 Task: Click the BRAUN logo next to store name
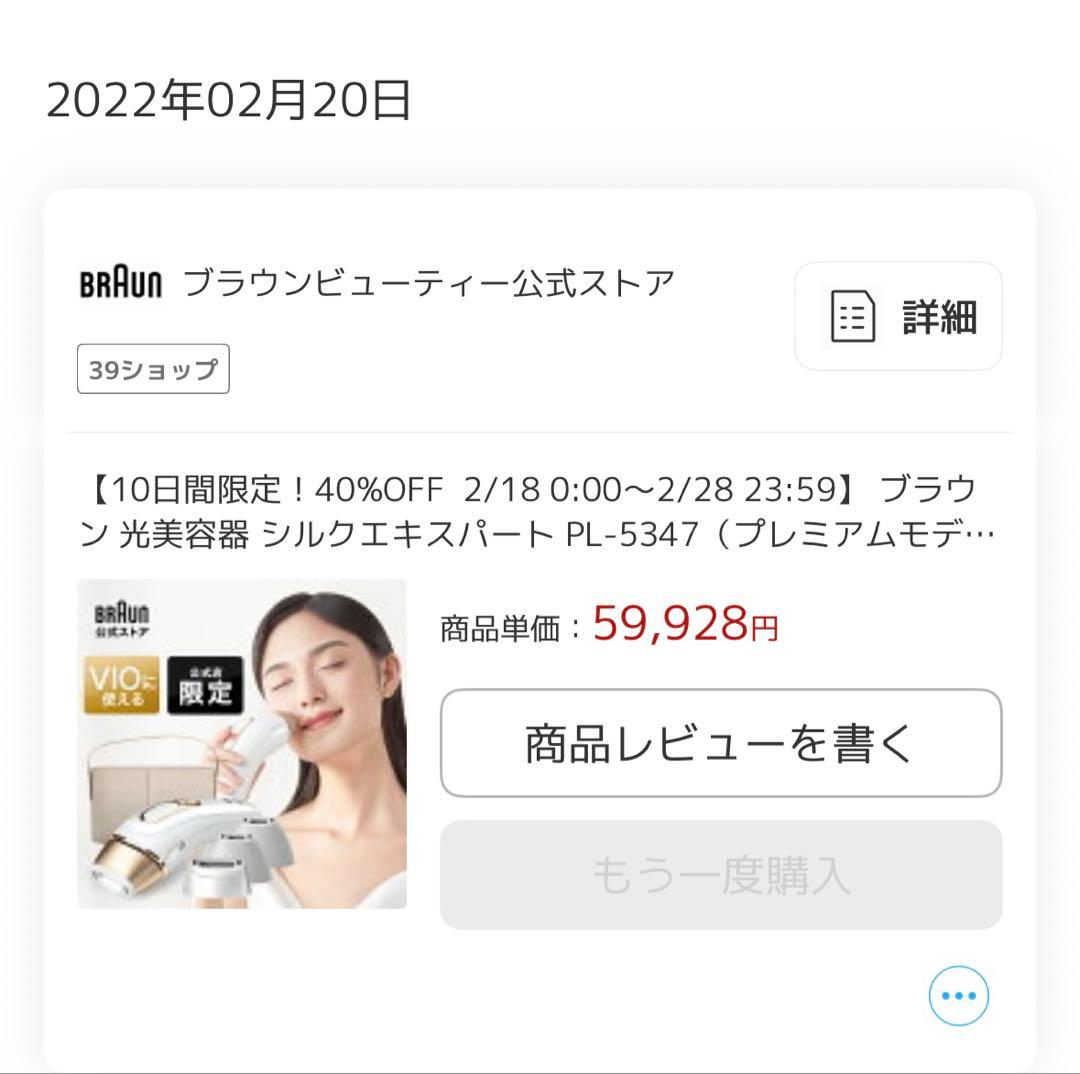[121, 283]
